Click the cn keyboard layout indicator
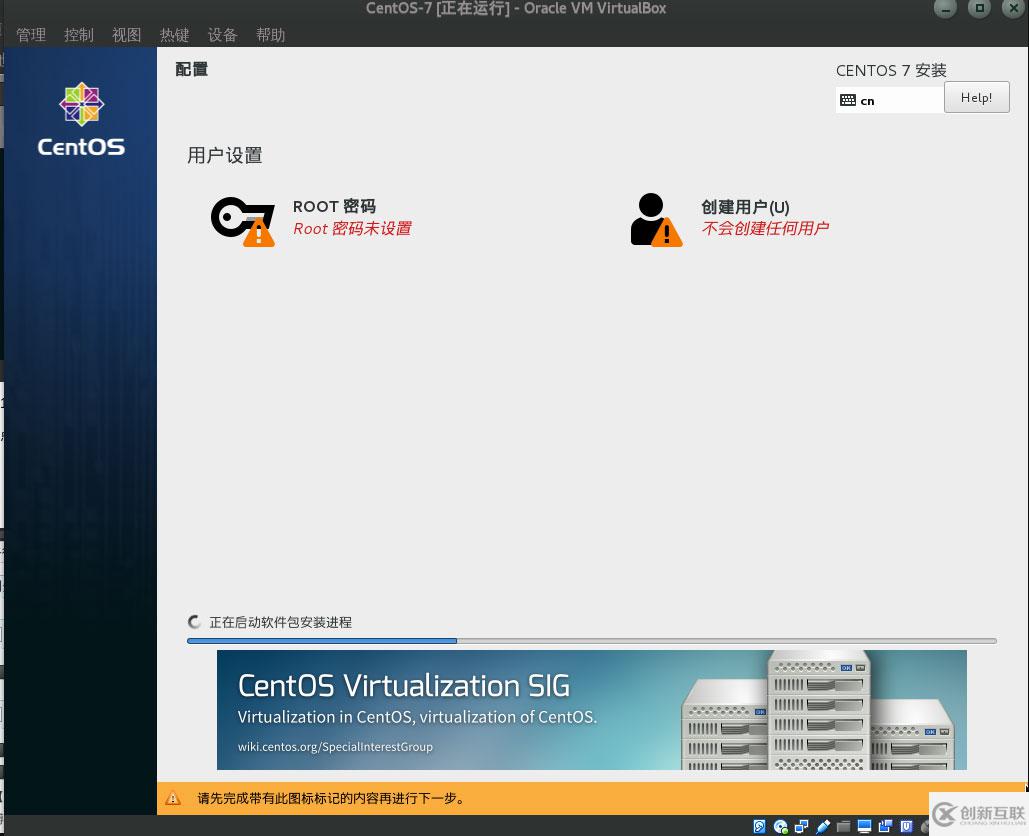This screenshot has width=1029, height=836. [890, 100]
